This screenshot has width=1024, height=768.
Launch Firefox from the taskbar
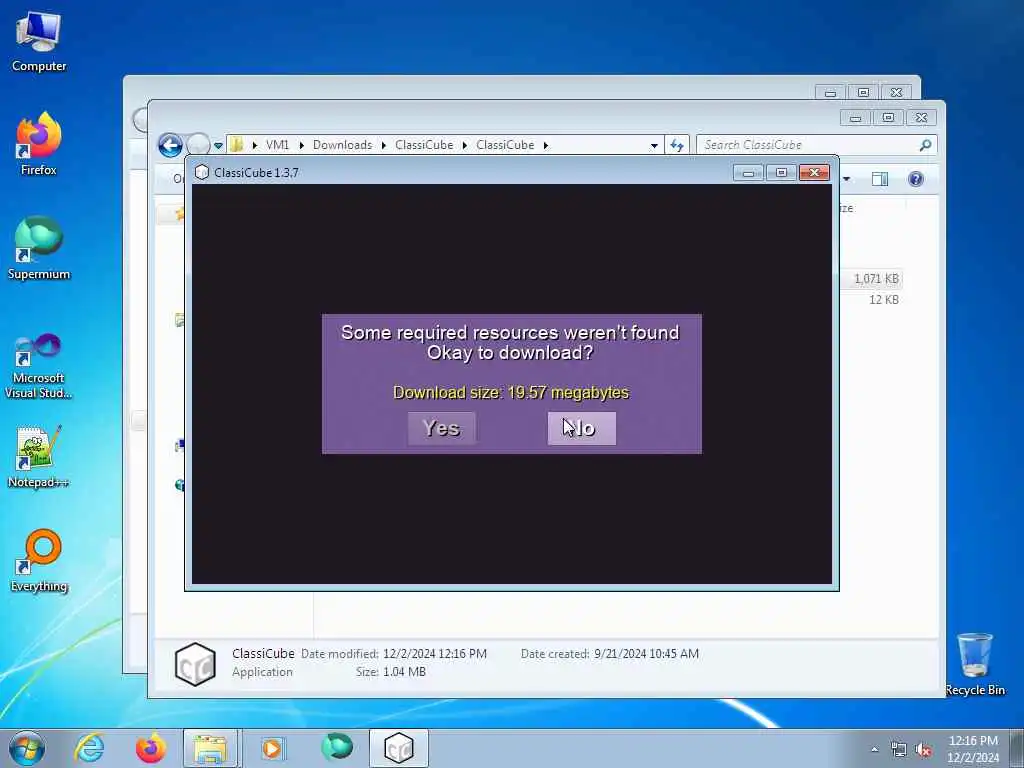pos(151,748)
